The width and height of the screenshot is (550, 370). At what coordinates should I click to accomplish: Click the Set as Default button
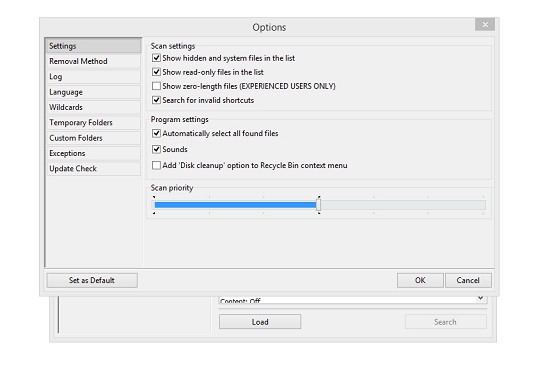(x=92, y=280)
